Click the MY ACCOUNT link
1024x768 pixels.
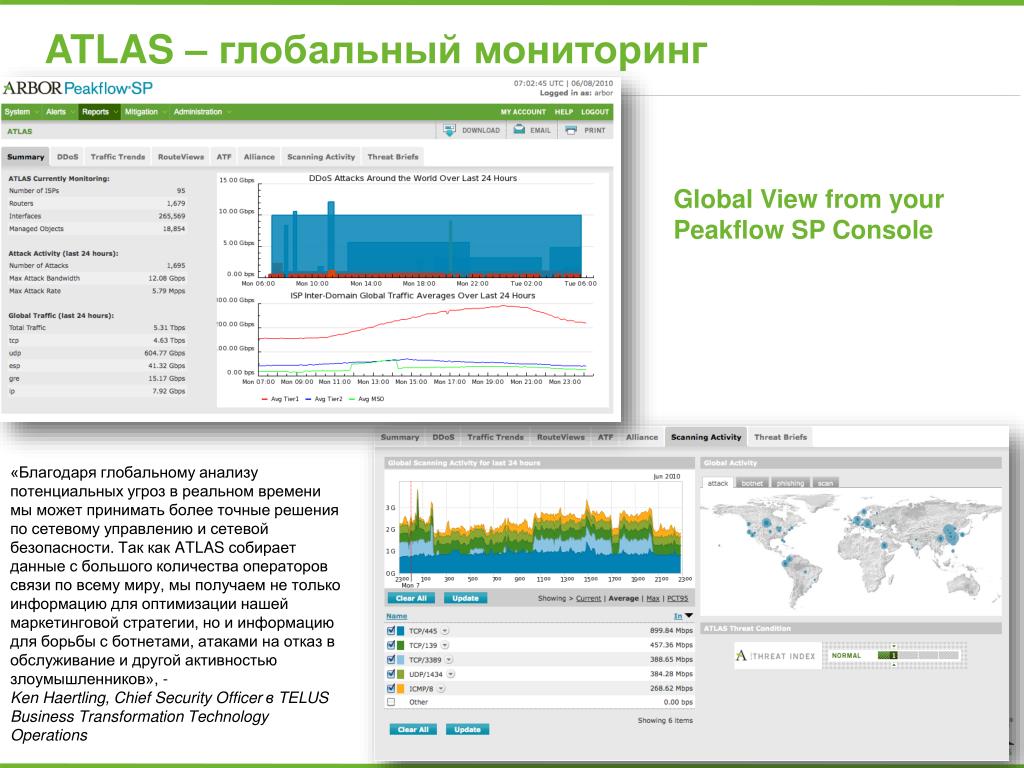point(523,112)
